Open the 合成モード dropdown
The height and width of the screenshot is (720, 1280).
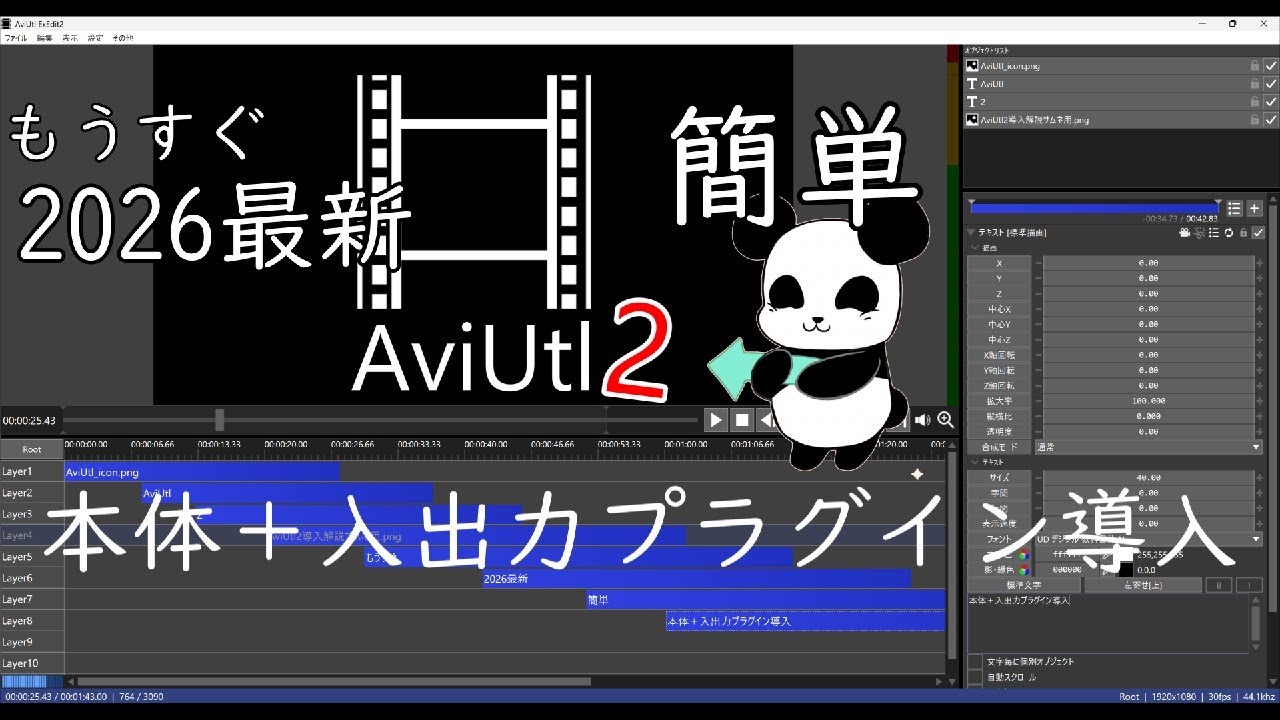pos(1148,447)
